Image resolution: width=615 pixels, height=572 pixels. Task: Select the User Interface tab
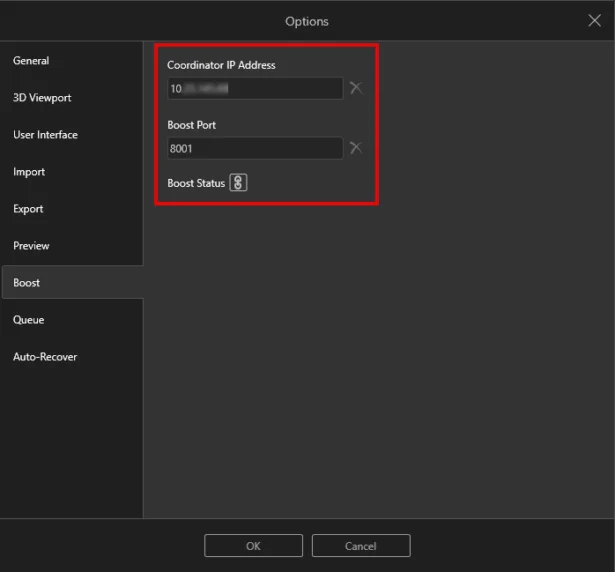point(45,135)
